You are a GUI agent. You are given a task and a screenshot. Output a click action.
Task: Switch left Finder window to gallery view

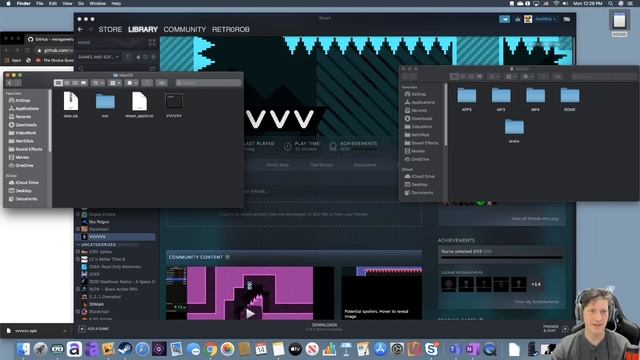click(83, 83)
